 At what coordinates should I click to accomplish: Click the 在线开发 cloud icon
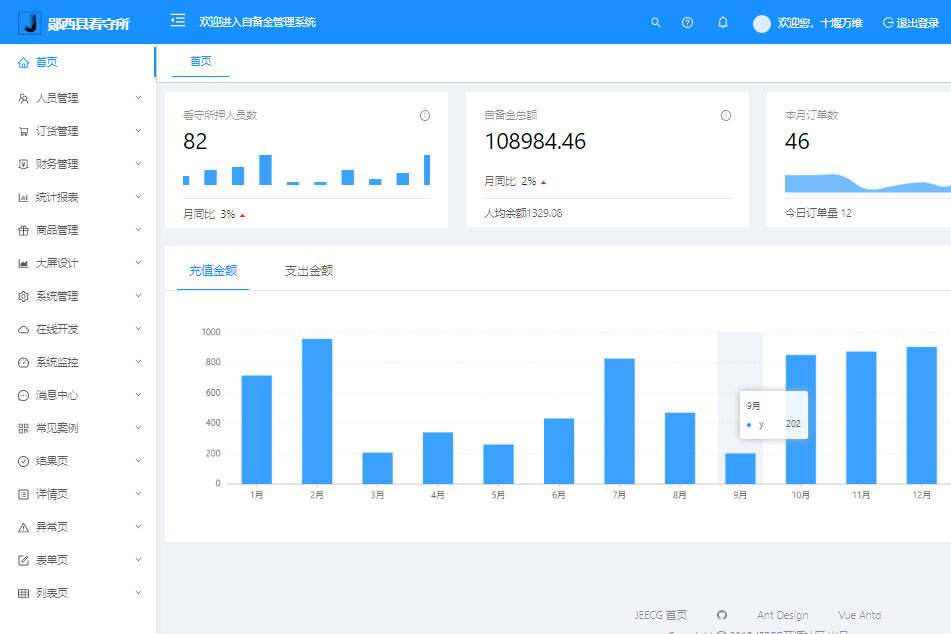point(23,329)
